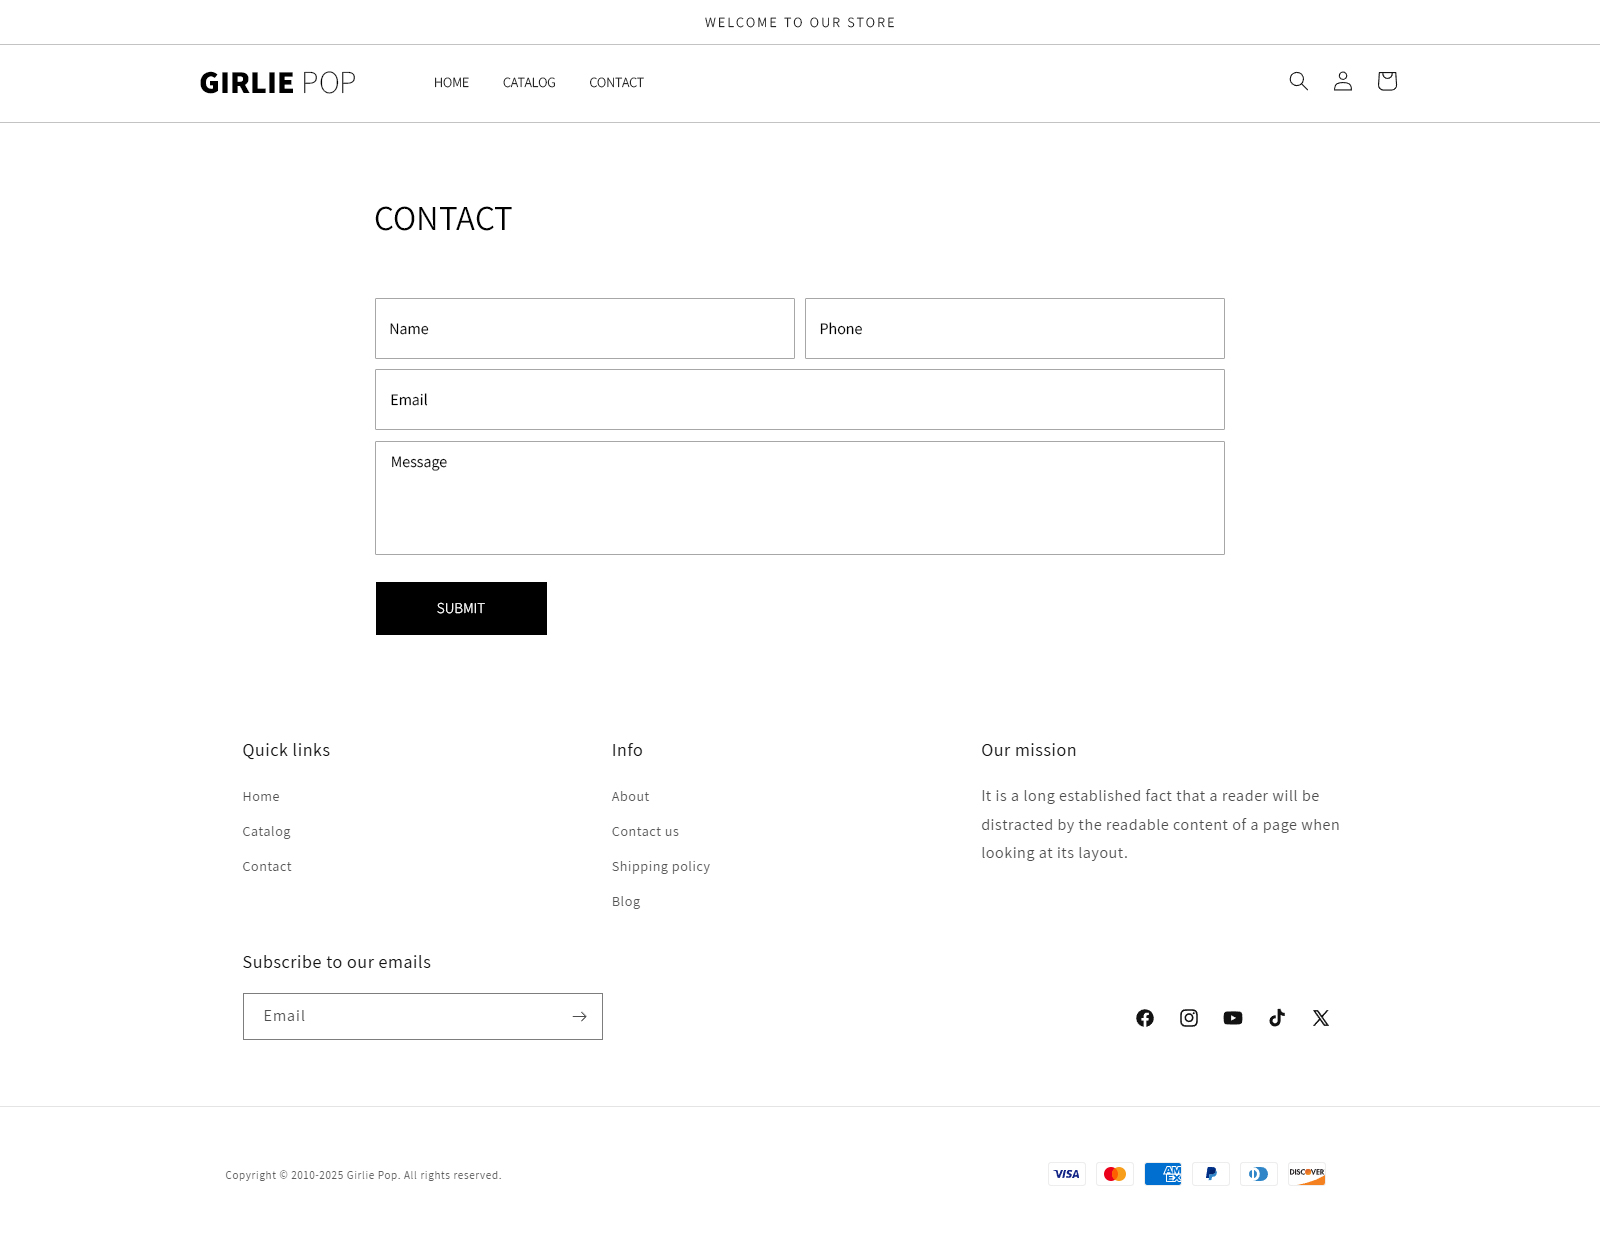Open the search icon in header
Image resolution: width=1600 pixels, height=1239 pixels.
(1298, 81)
